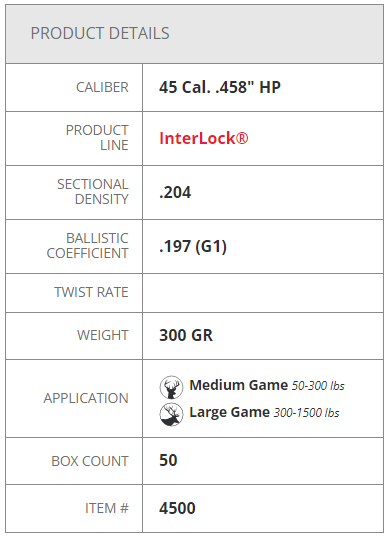Select the weight value 300 GR
The height and width of the screenshot is (539, 391).
tap(186, 336)
